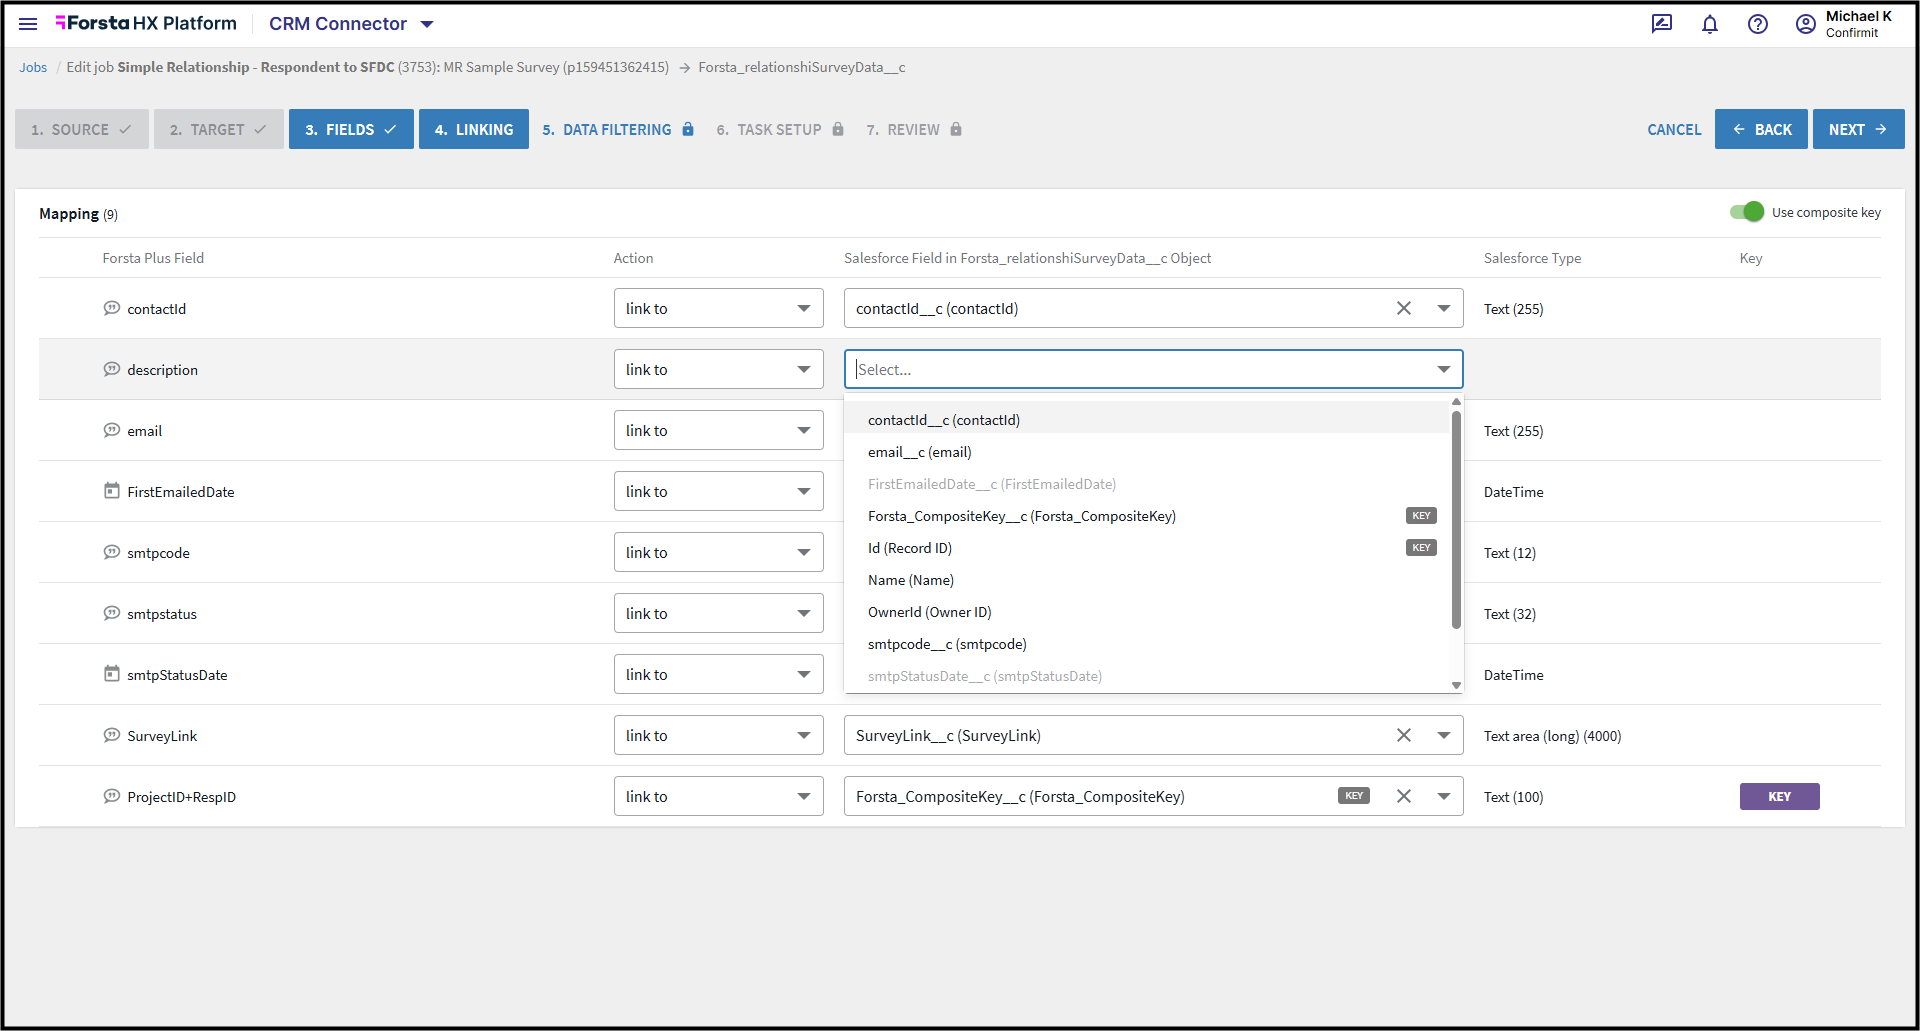Open the feedback chat icon
The height and width of the screenshot is (1031, 1920).
(1662, 24)
